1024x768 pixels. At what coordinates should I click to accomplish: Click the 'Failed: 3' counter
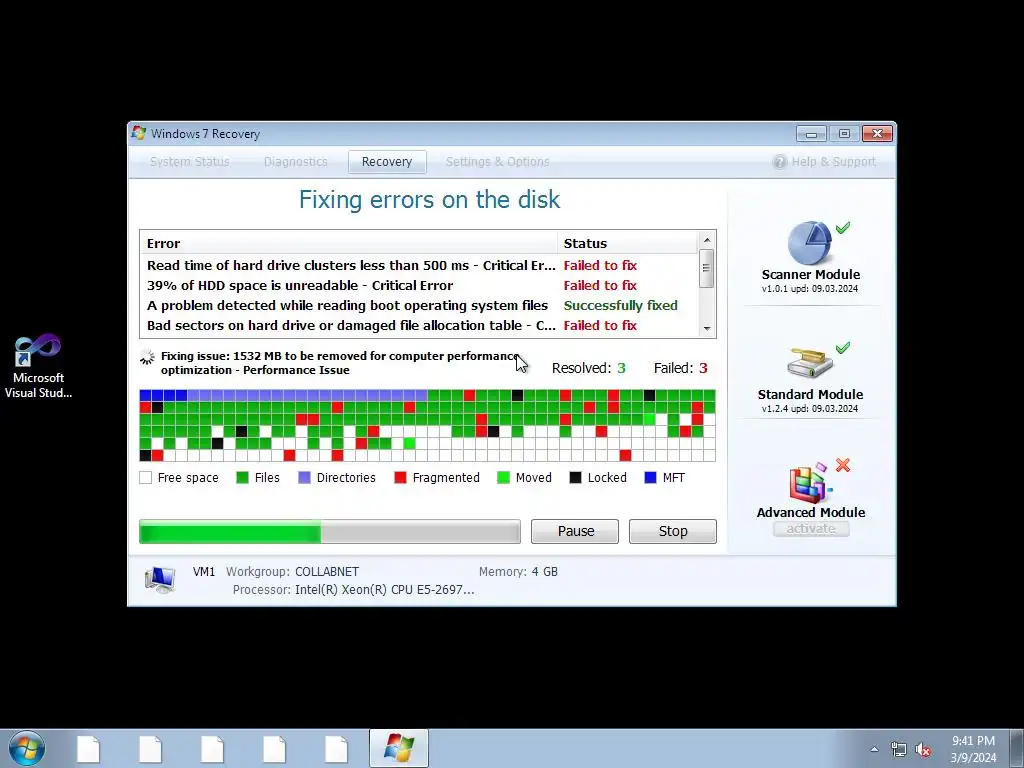coord(680,368)
